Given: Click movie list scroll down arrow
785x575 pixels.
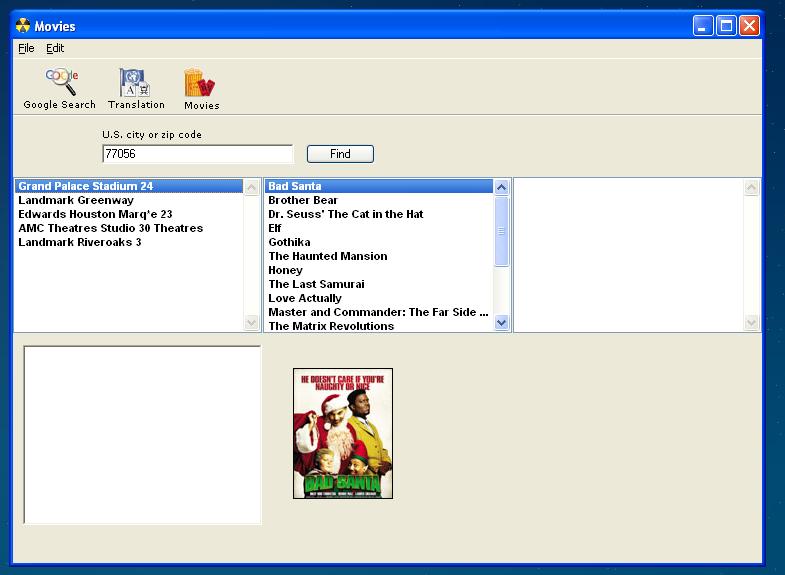Looking at the screenshot, I should (501, 323).
